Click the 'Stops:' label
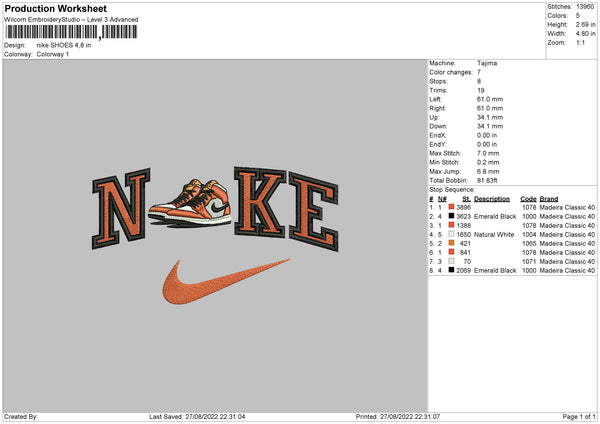 coord(438,81)
